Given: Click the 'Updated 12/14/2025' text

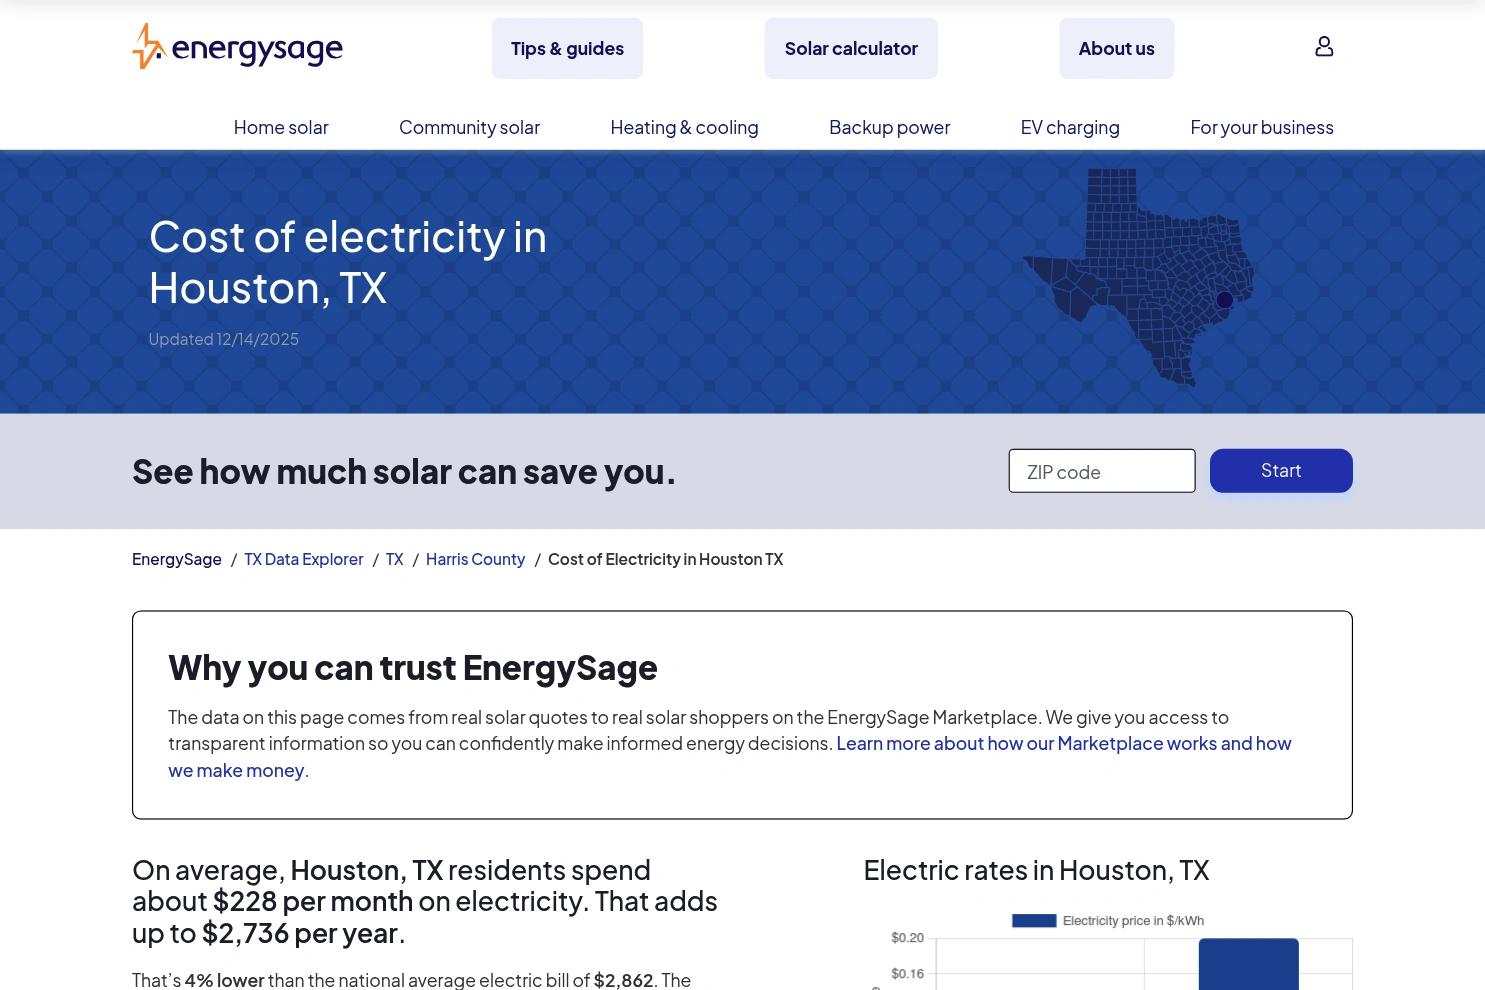Looking at the screenshot, I should click(224, 339).
